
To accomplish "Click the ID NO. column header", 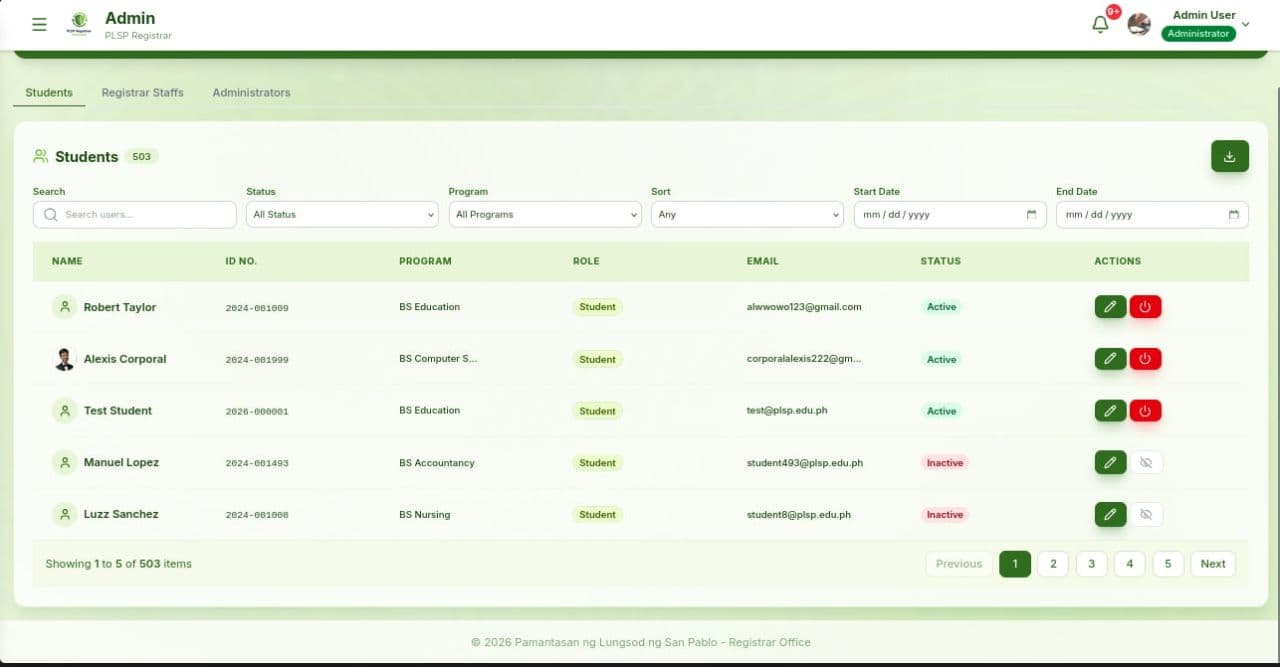I will coord(241,261).
